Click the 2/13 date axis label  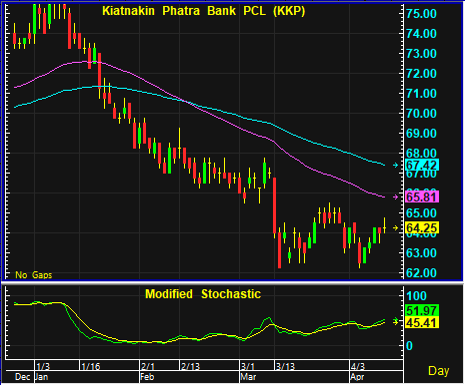tap(190, 367)
